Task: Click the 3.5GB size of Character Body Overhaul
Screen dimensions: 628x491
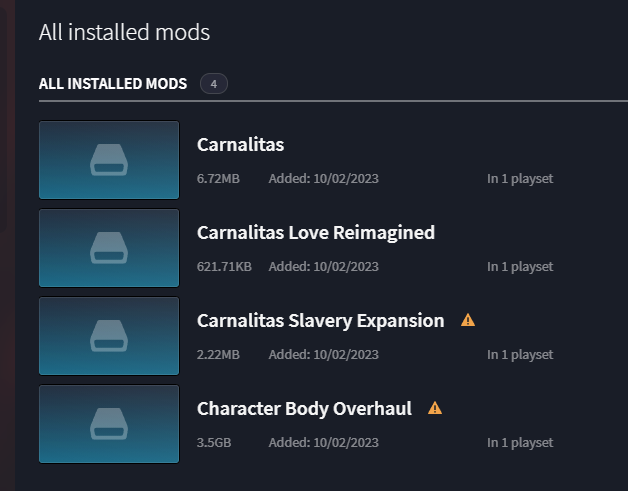Action: (x=215, y=443)
